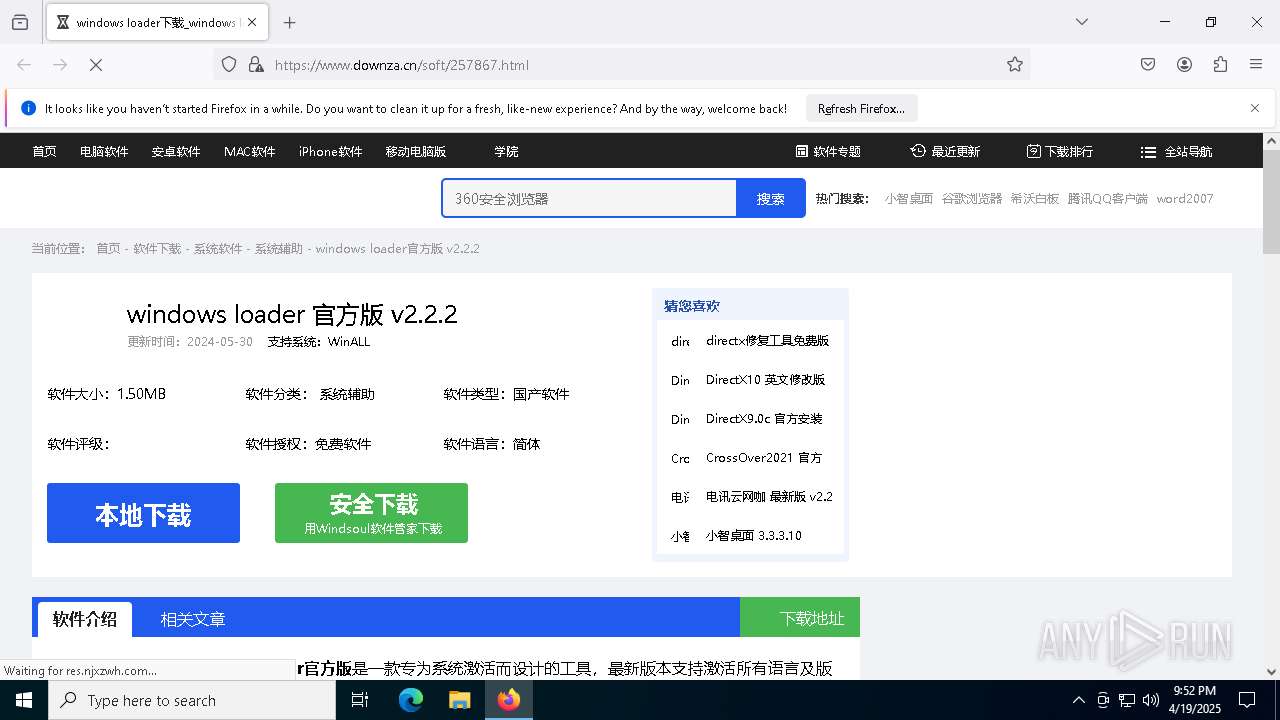Image resolution: width=1280 pixels, height=720 pixels.
Task: Click the Refresh Firefox button
Action: click(861, 108)
